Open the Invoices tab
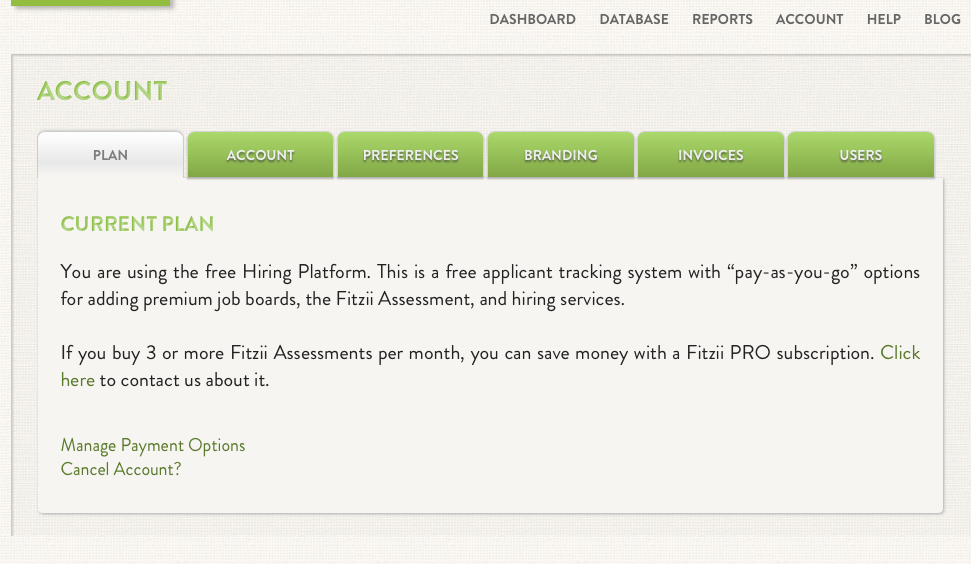This screenshot has width=971, height=564. pos(710,155)
